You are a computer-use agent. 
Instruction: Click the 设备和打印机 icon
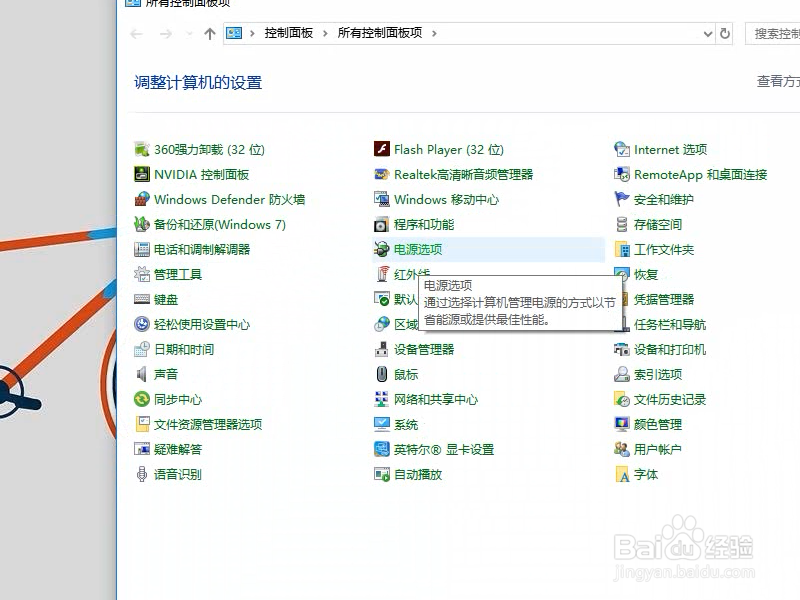(621, 349)
